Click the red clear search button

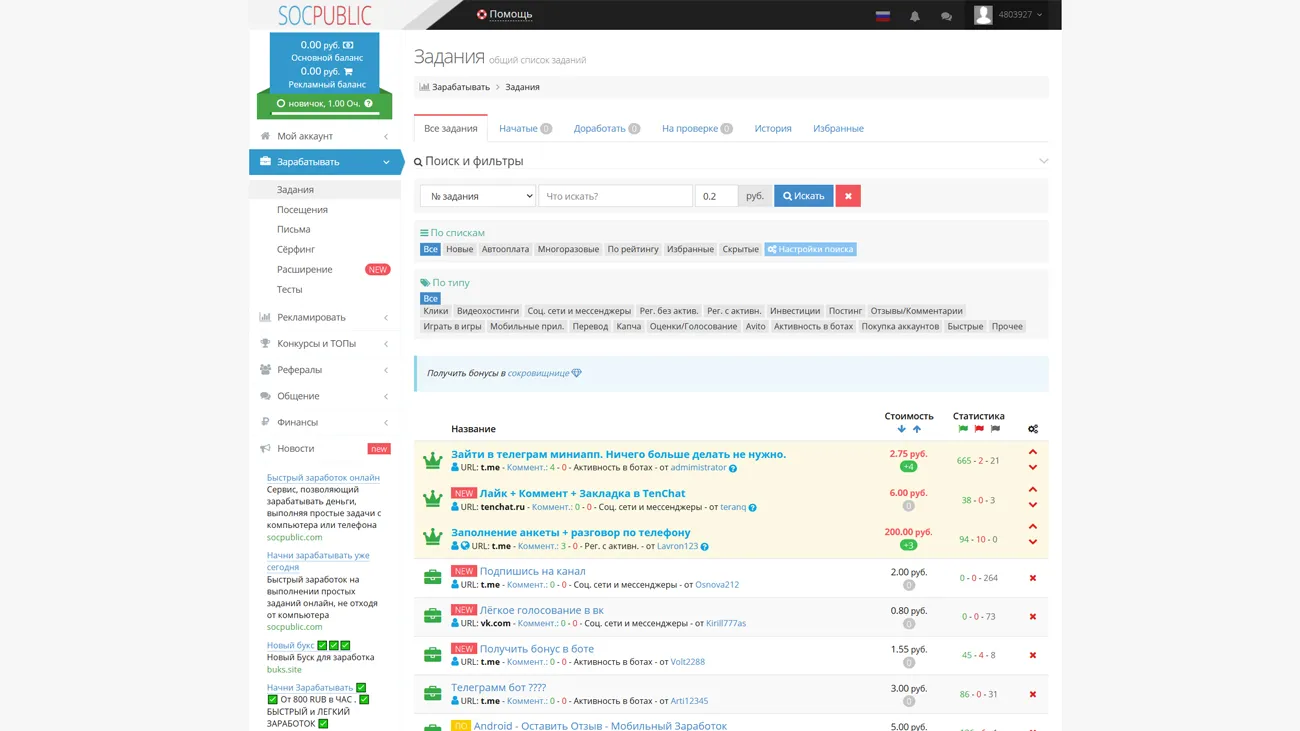[x=848, y=196]
